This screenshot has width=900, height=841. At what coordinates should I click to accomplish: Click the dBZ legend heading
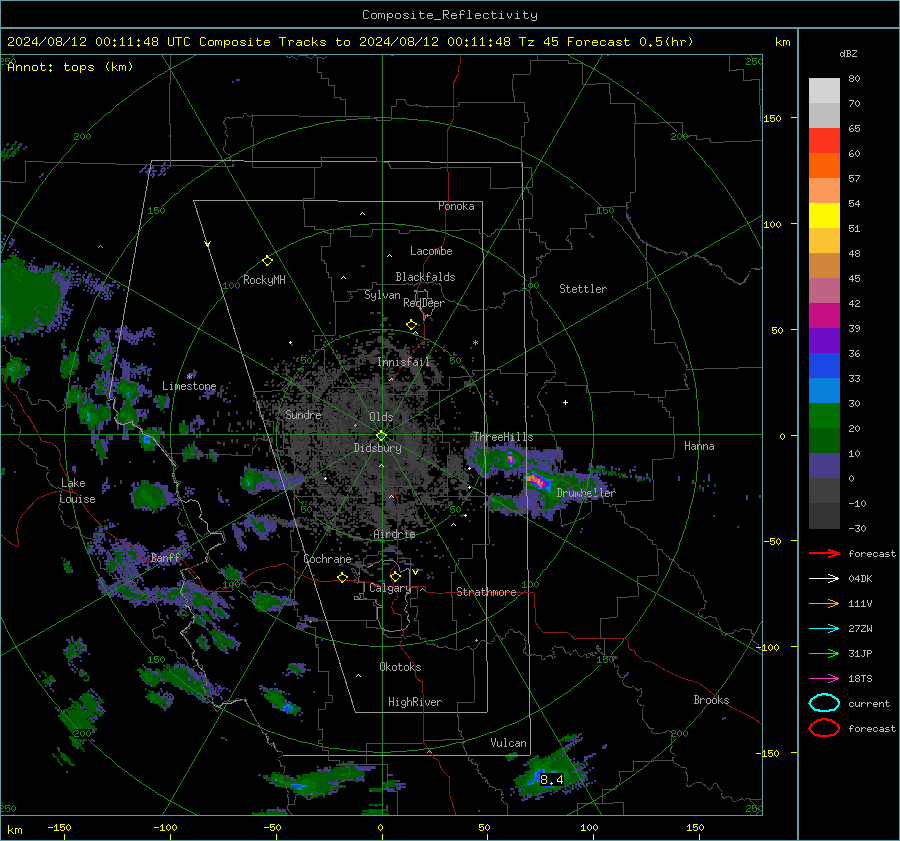(x=848, y=54)
